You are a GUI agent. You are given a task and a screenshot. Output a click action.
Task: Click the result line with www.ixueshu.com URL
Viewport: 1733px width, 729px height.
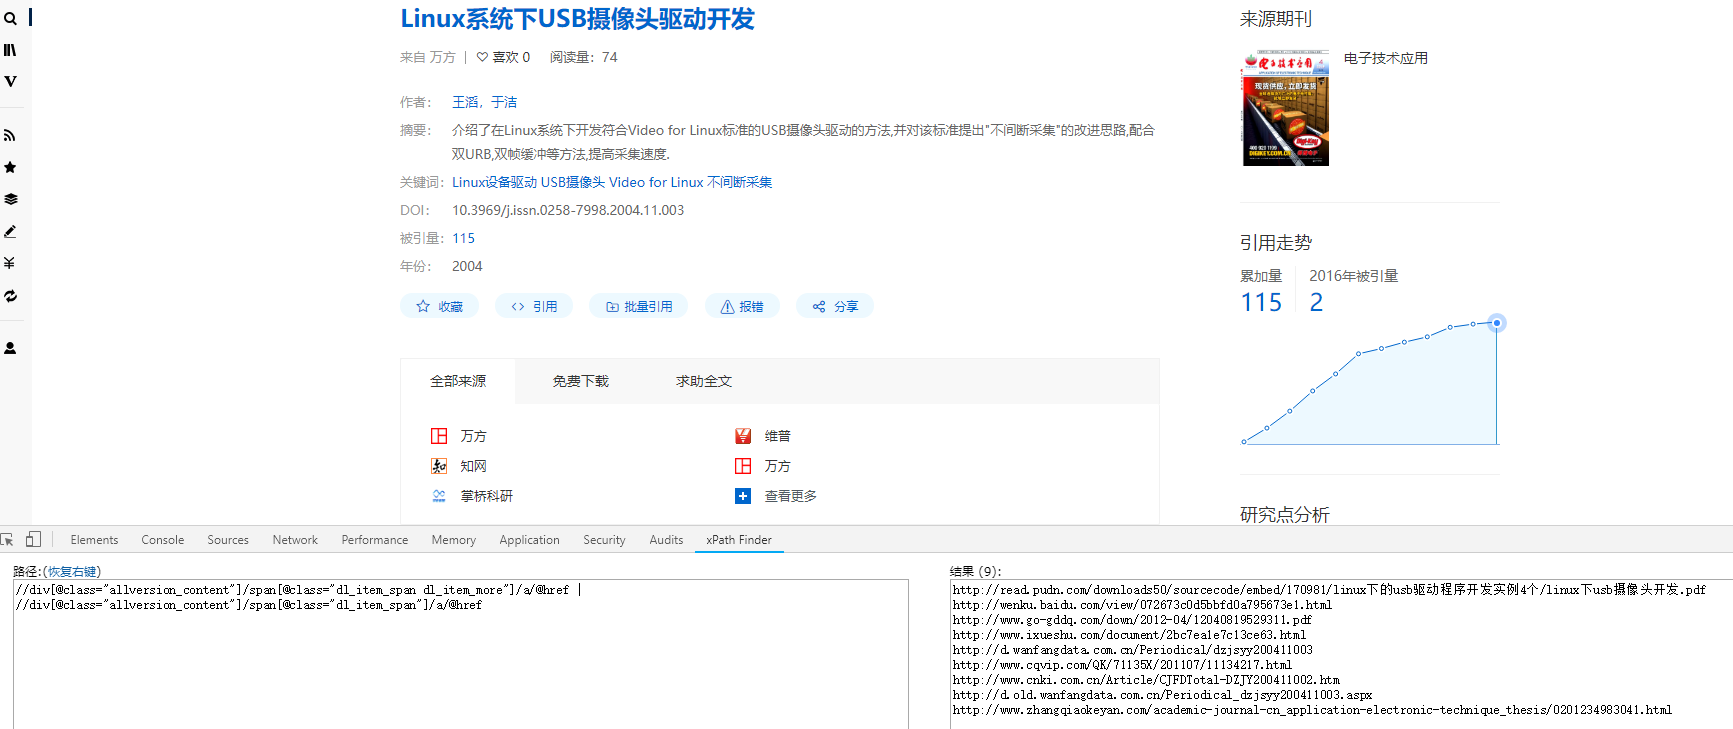1129,635
